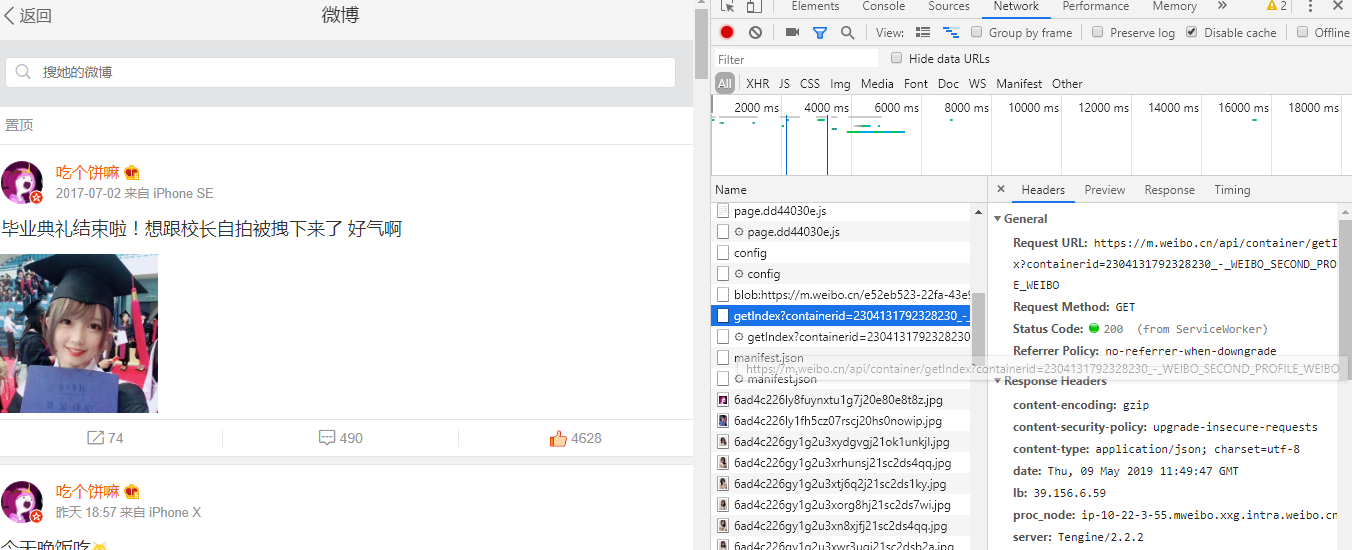This screenshot has width=1352, height=550.
Task: Toggle the device toolbar icon
Action: coord(754,7)
